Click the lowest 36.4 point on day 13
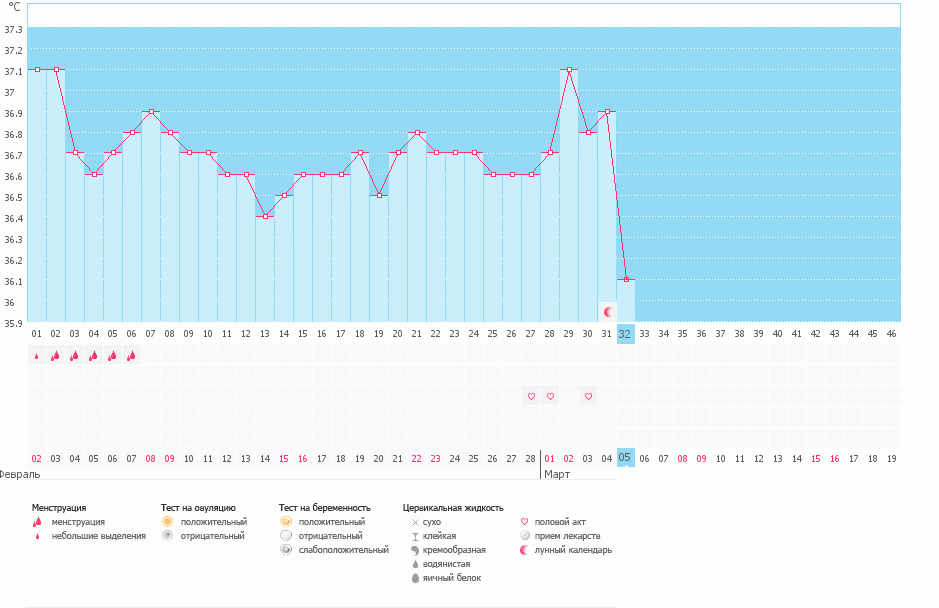 (265, 217)
